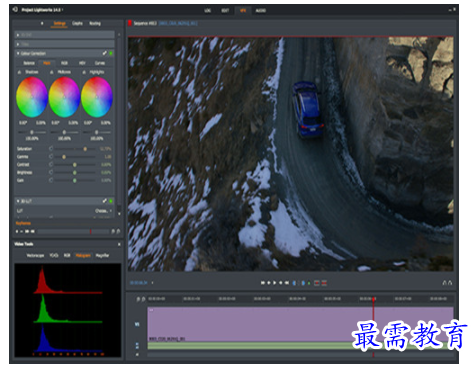This screenshot has height=367, width=476.
Task: Switch to the Vectorscope tab
Action: (35, 256)
